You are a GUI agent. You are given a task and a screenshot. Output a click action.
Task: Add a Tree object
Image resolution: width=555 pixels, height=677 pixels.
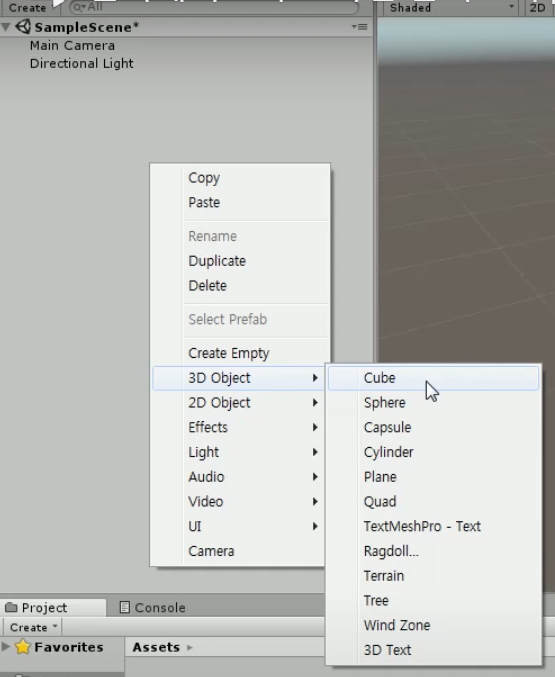(x=433, y=600)
